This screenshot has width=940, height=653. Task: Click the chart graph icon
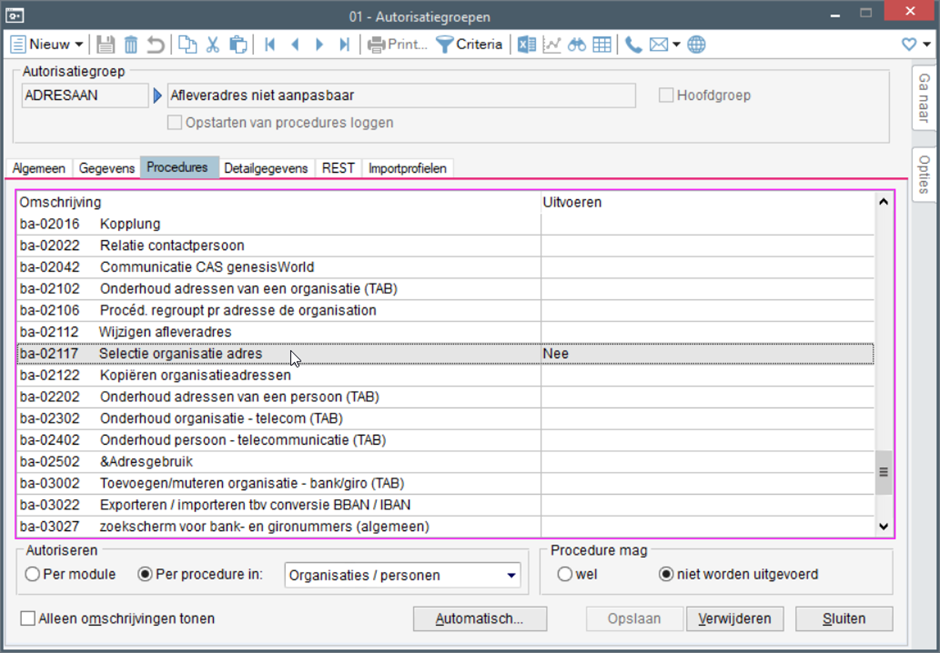pos(552,44)
